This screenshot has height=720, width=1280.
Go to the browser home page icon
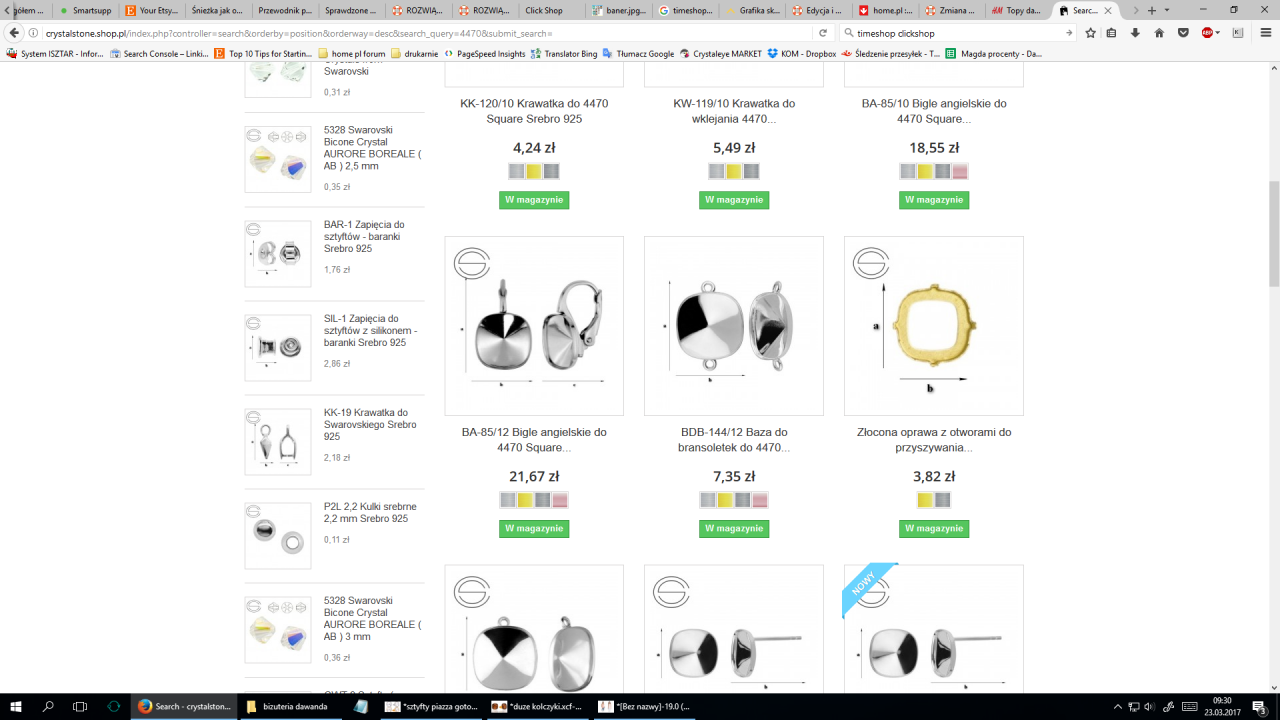coord(1159,33)
